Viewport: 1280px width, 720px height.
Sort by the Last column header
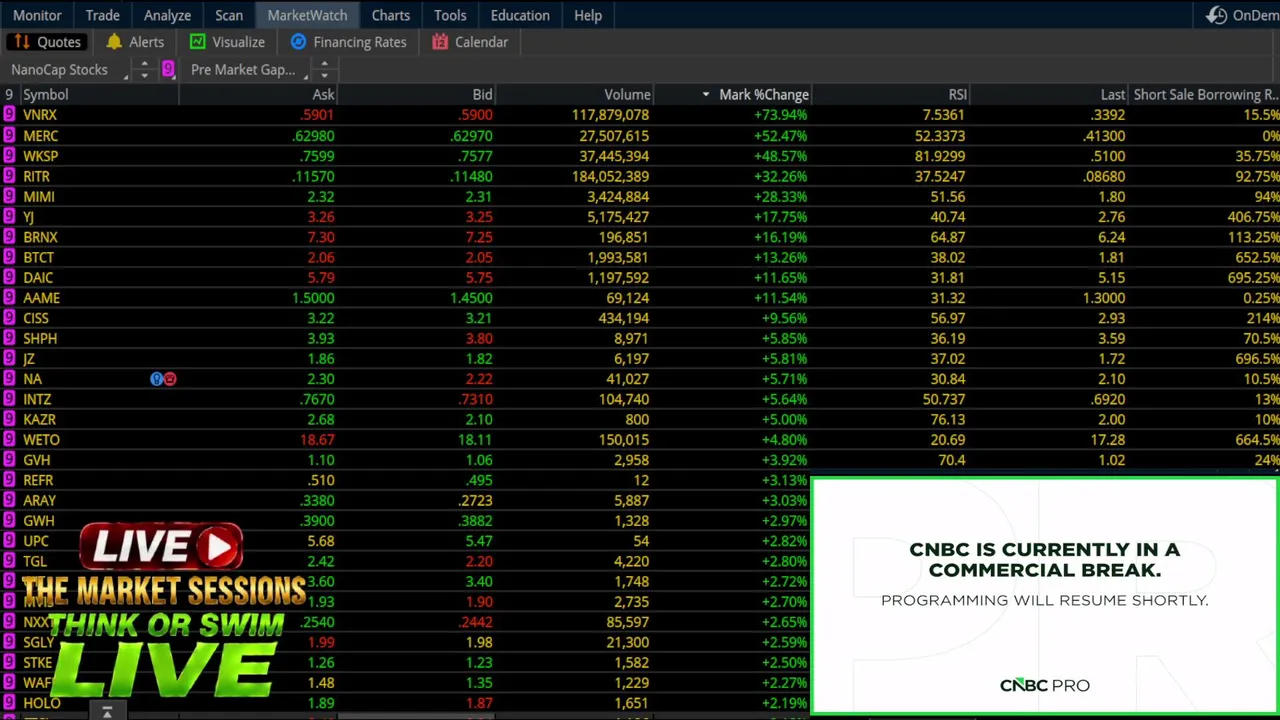click(x=1049, y=94)
